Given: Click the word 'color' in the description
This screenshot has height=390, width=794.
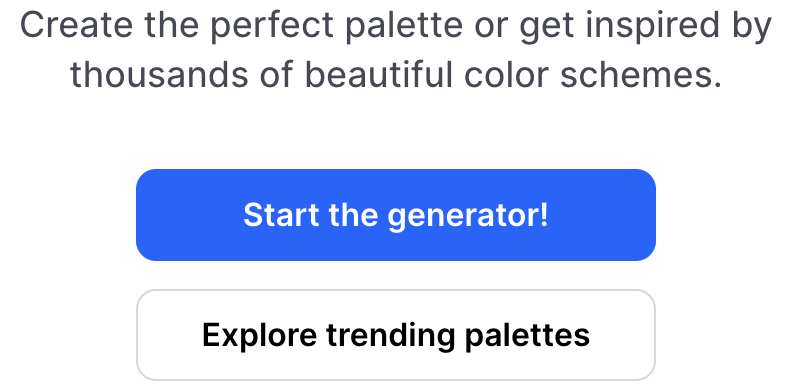Looking at the screenshot, I should 506,74.
